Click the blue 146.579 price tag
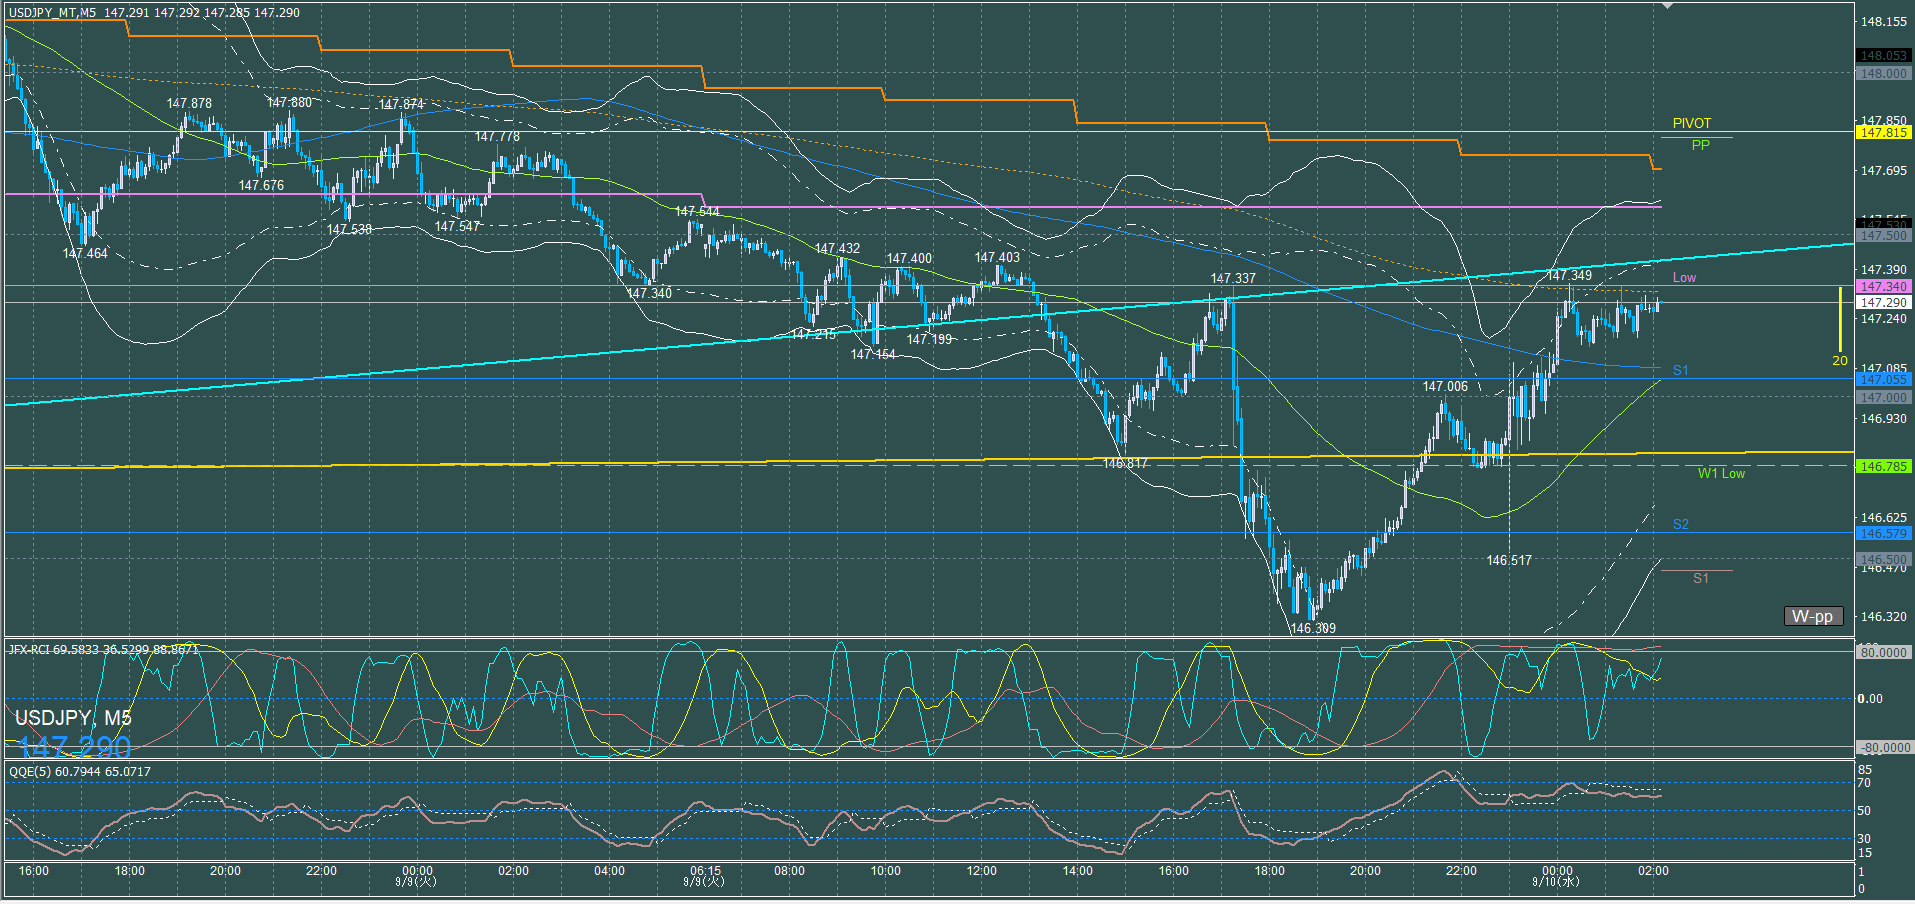The width and height of the screenshot is (1915, 904). [x=1883, y=533]
